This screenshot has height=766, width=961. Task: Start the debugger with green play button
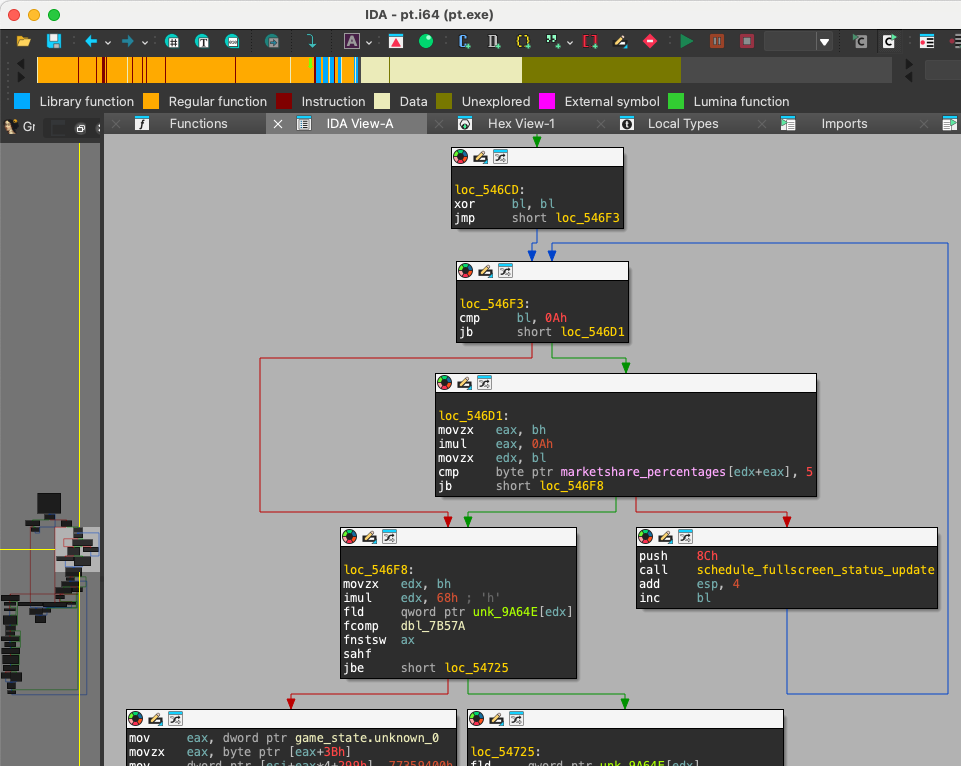click(687, 41)
